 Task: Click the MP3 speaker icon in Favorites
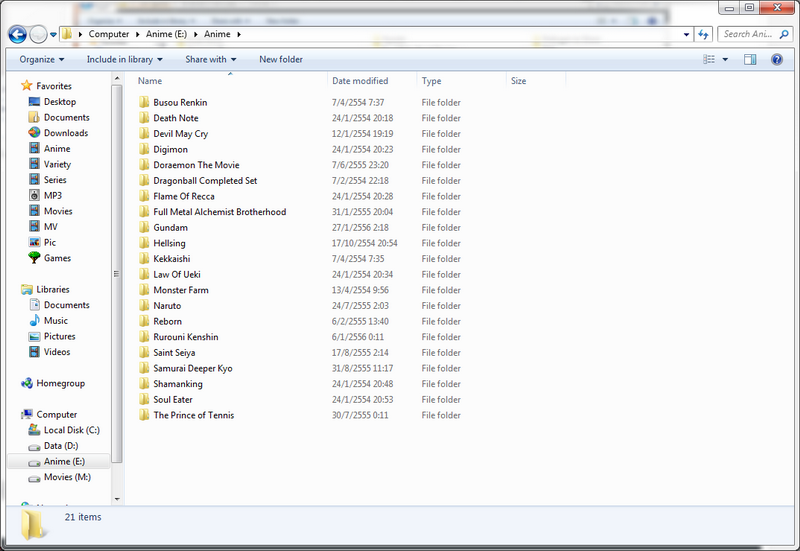pyautogui.click(x=34, y=195)
